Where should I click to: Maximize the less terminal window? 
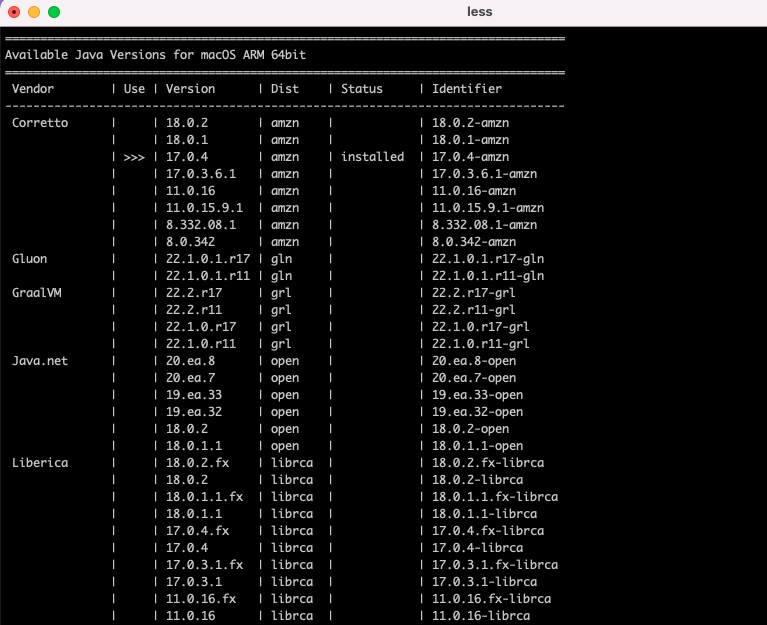click(54, 12)
